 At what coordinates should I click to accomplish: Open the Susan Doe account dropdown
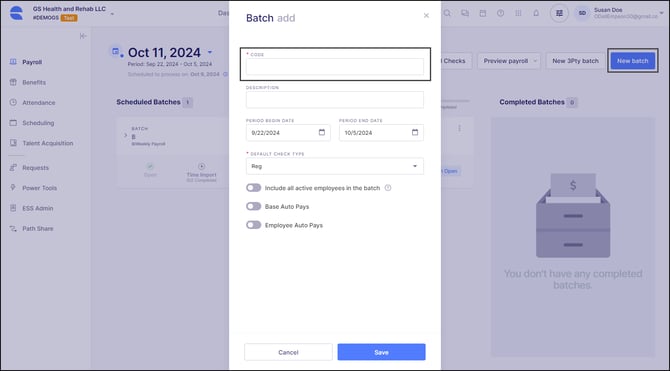click(x=662, y=13)
